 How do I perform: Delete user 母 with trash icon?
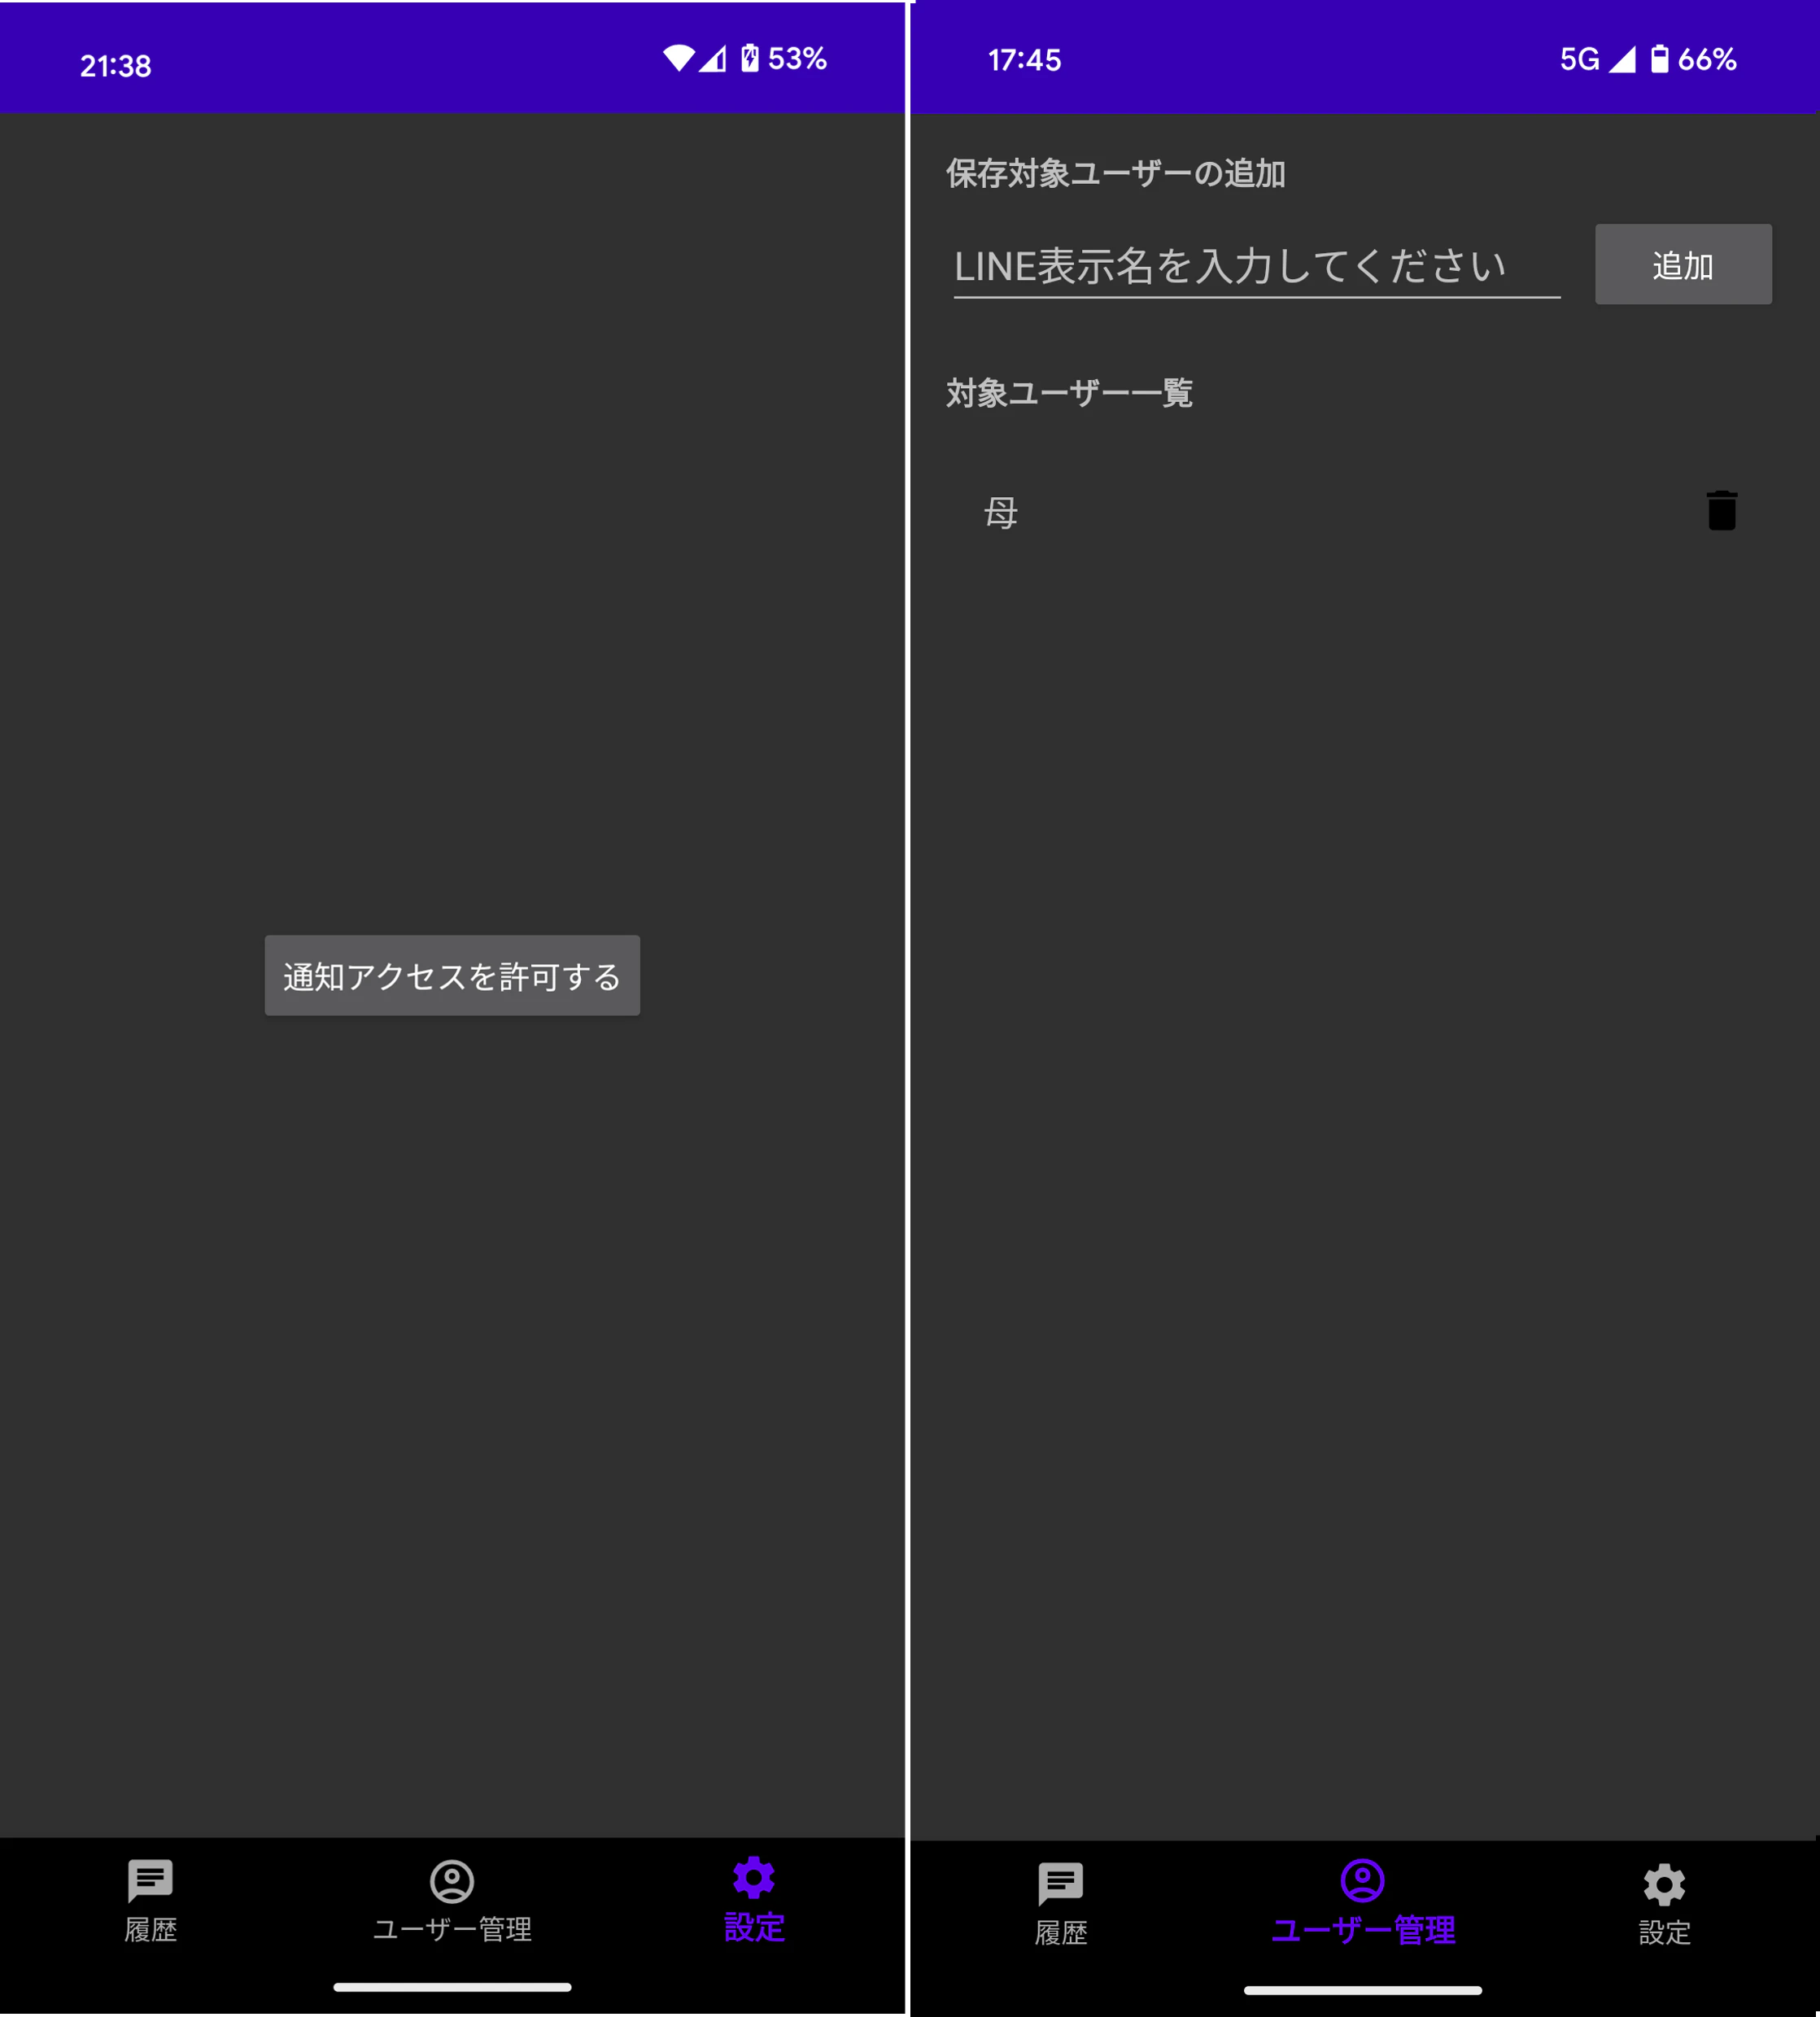tap(1721, 511)
